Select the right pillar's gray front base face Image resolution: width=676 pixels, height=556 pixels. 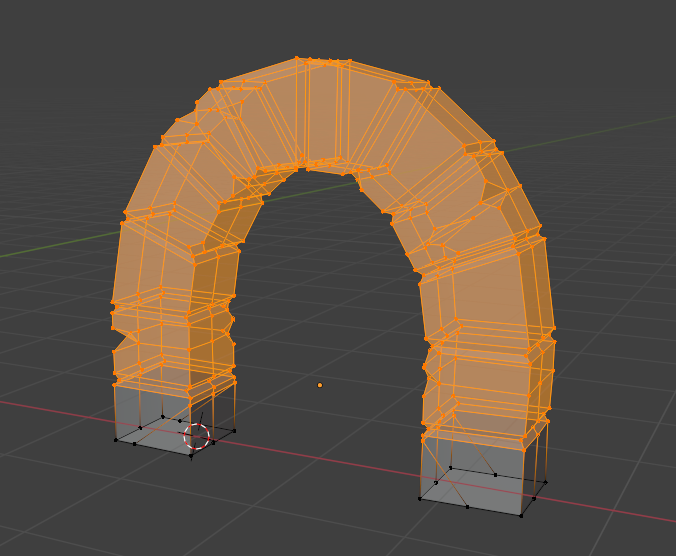tap(472, 475)
